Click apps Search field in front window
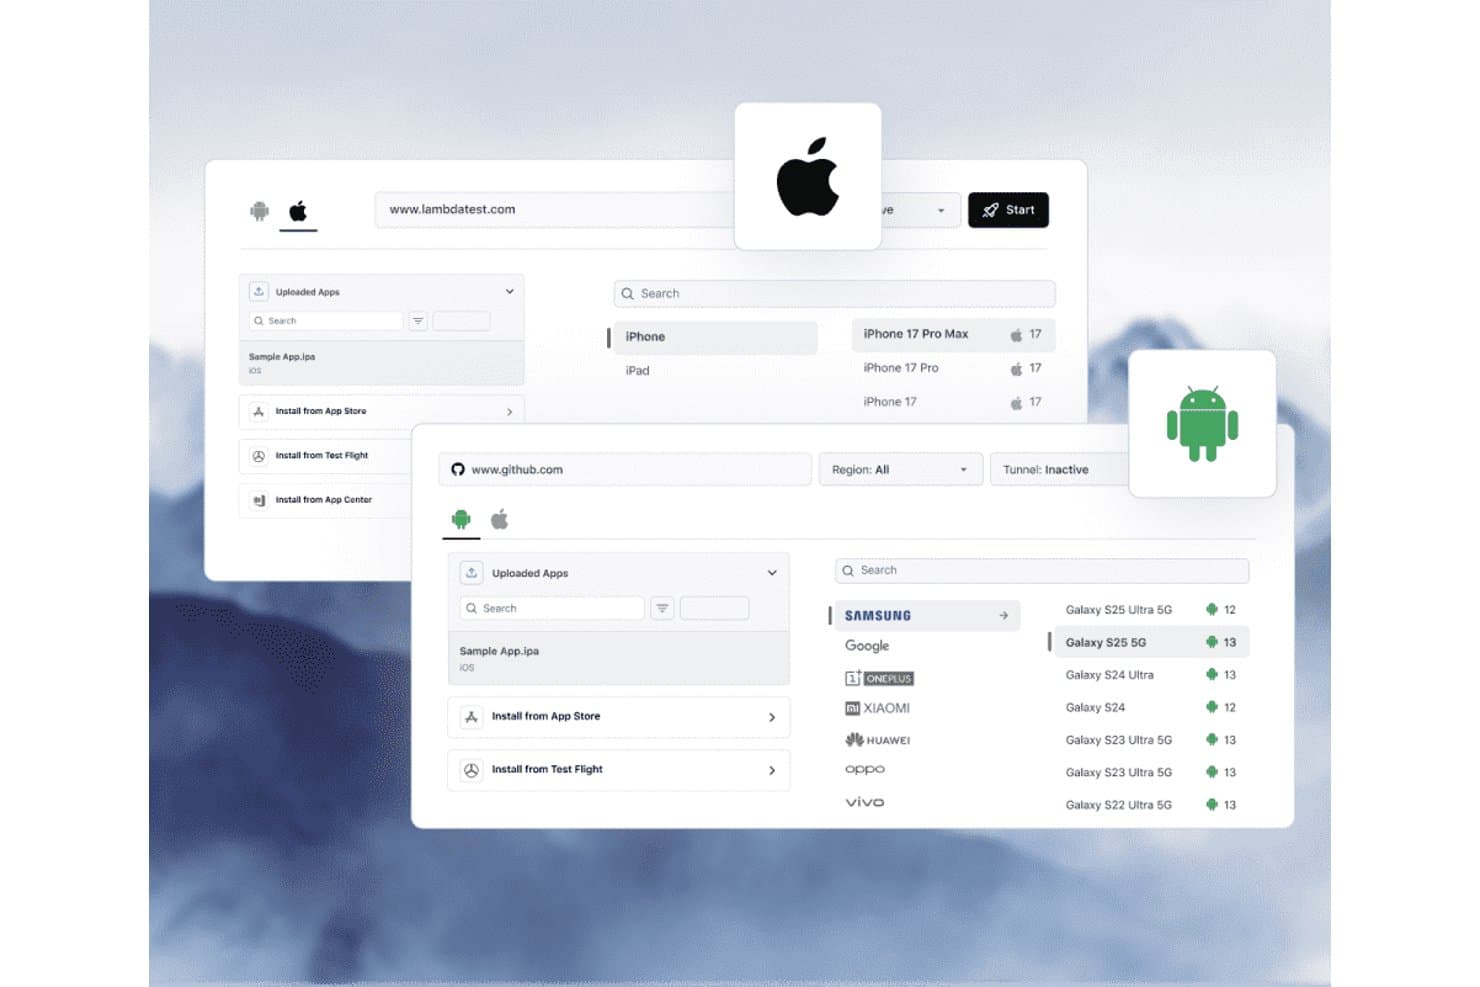The image size is (1480, 987). 552,608
